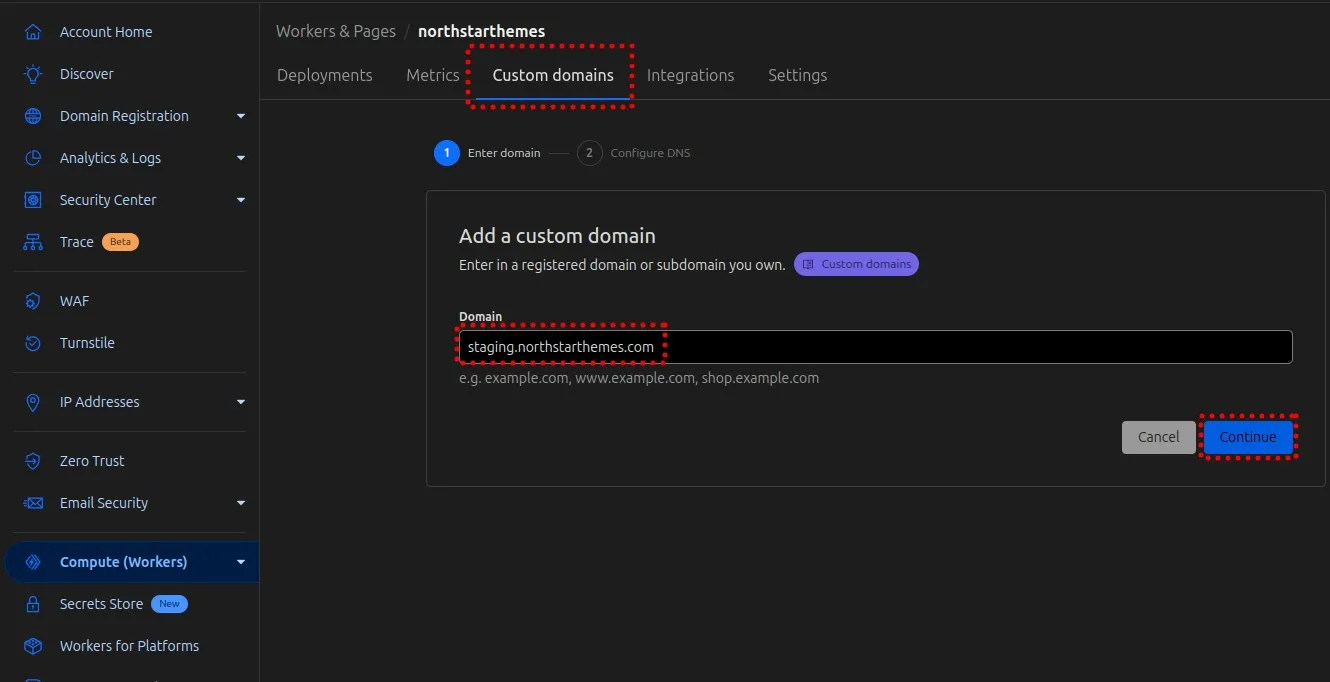Expand the Analytics & Logs arrow
This screenshot has height=682, width=1330.
pos(241,158)
